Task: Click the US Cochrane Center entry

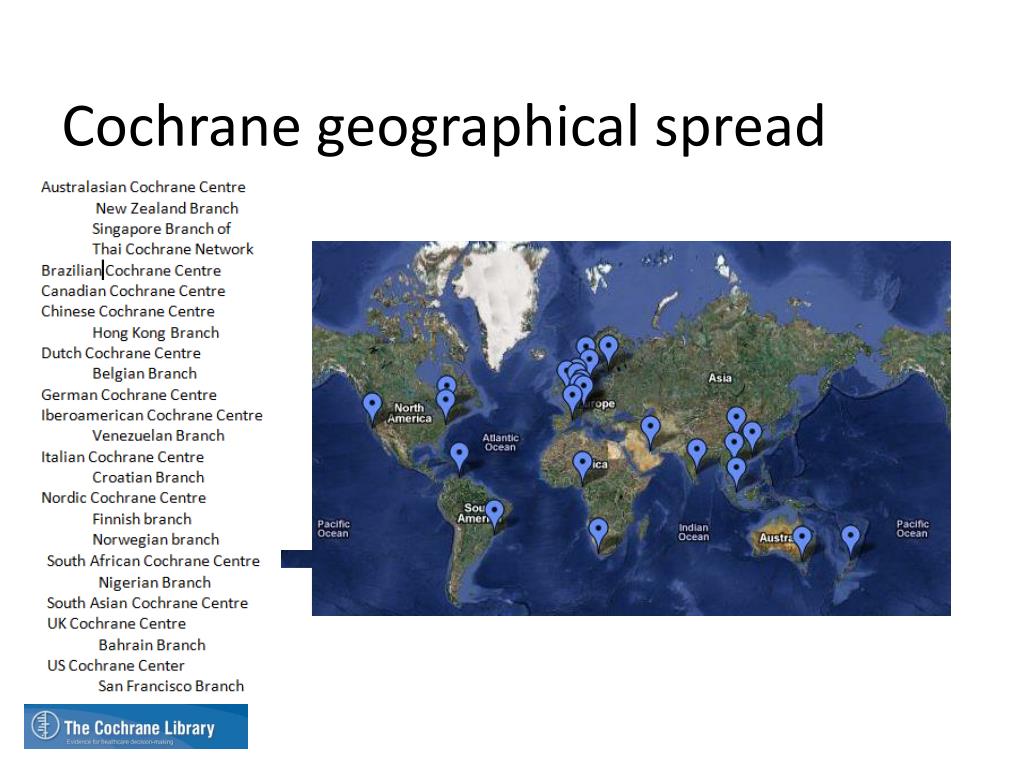Action: tap(116, 665)
